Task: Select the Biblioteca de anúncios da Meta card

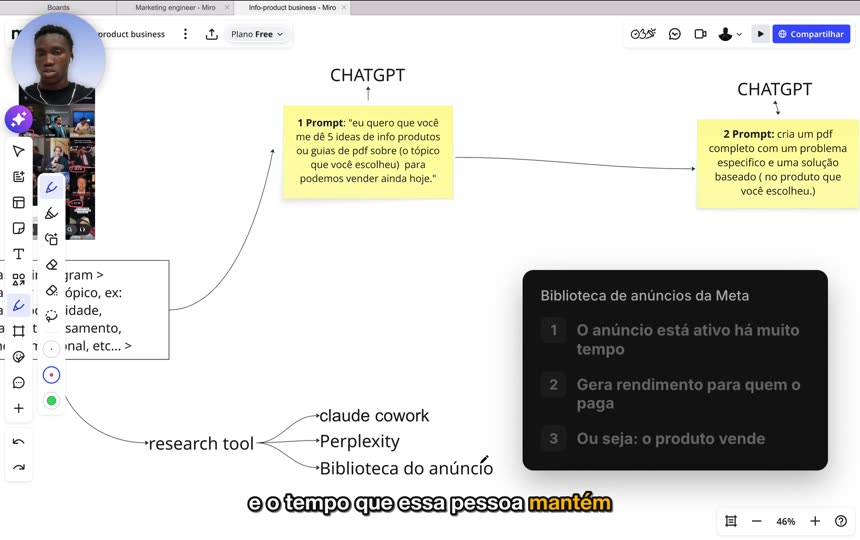Action: pos(675,370)
